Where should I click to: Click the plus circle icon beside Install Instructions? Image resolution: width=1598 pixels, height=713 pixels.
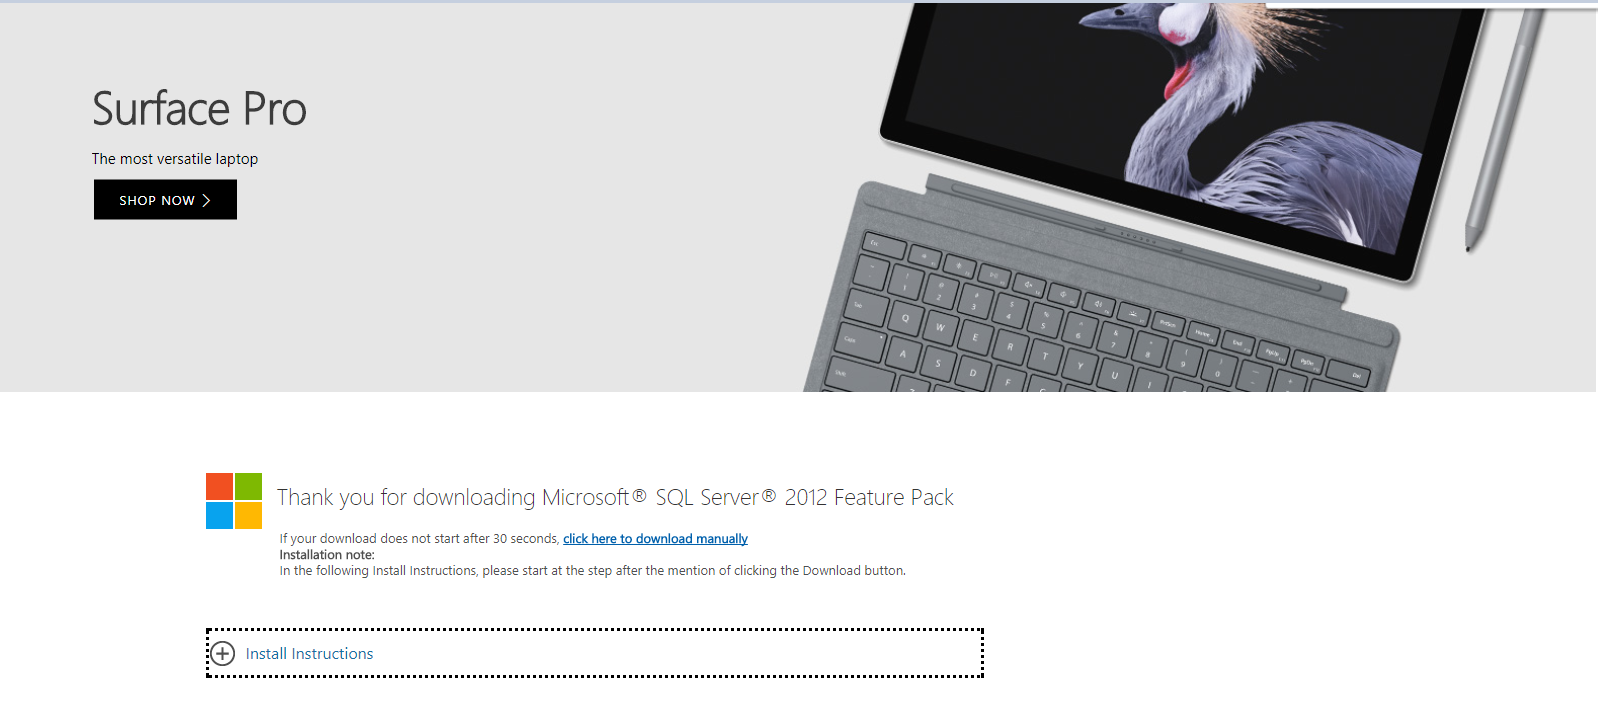(223, 654)
